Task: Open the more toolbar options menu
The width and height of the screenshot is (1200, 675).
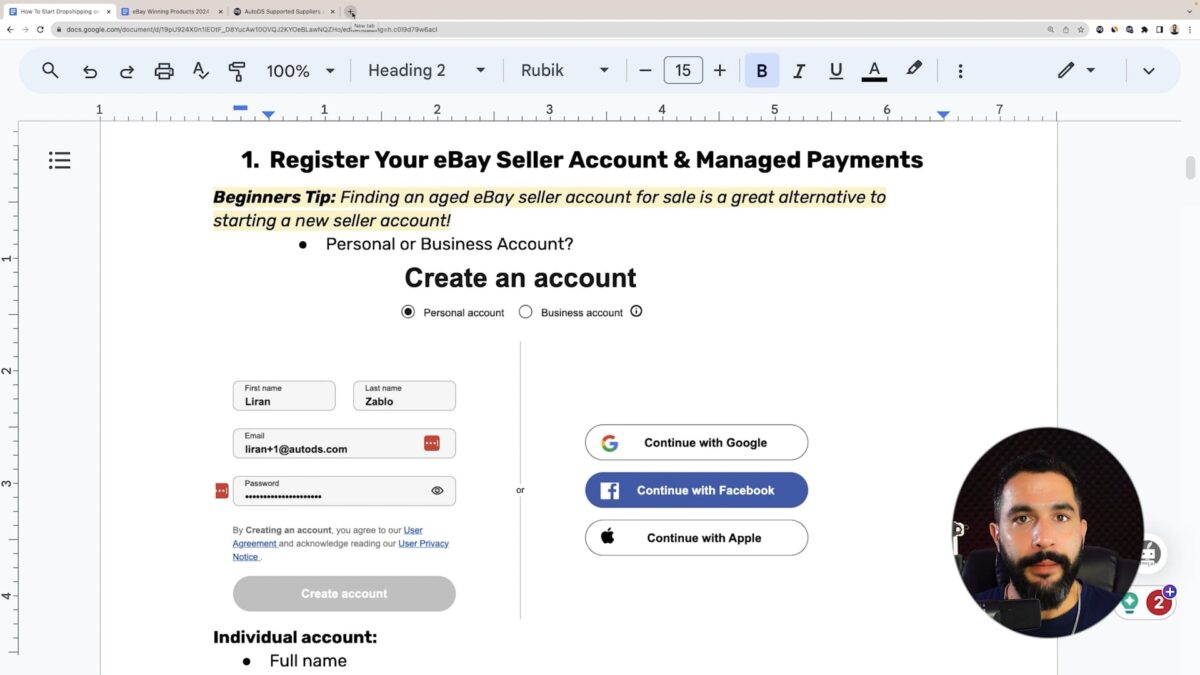Action: coord(960,70)
